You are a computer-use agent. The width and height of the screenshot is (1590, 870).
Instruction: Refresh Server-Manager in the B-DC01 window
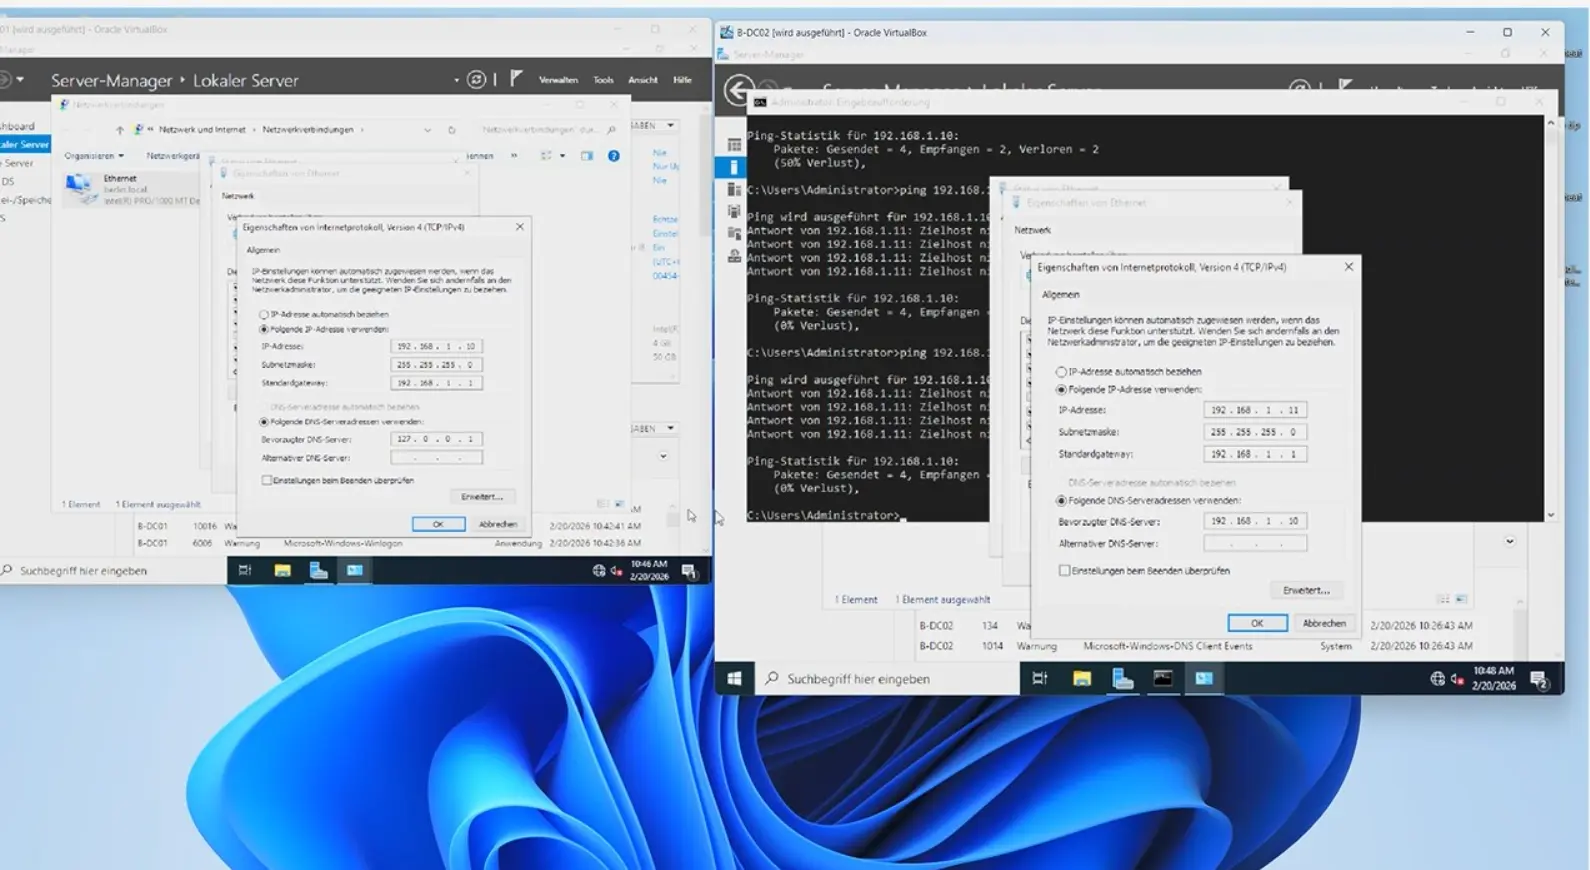(477, 79)
